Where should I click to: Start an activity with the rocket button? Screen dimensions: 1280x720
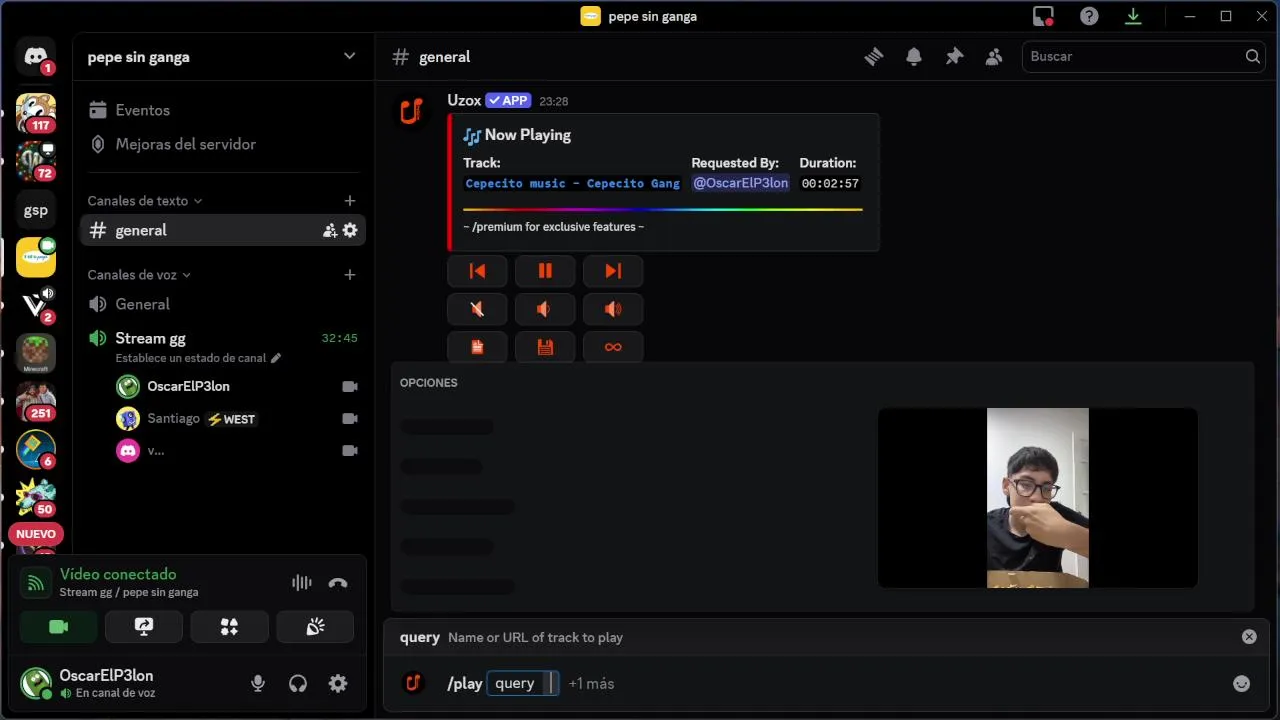click(x=229, y=627)
